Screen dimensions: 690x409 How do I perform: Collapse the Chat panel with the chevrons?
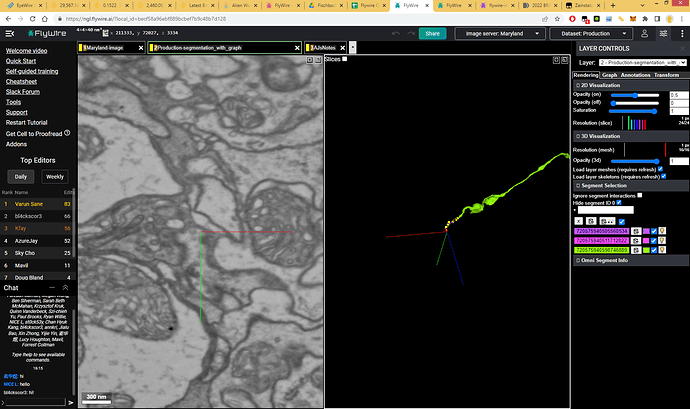point(65,287)
